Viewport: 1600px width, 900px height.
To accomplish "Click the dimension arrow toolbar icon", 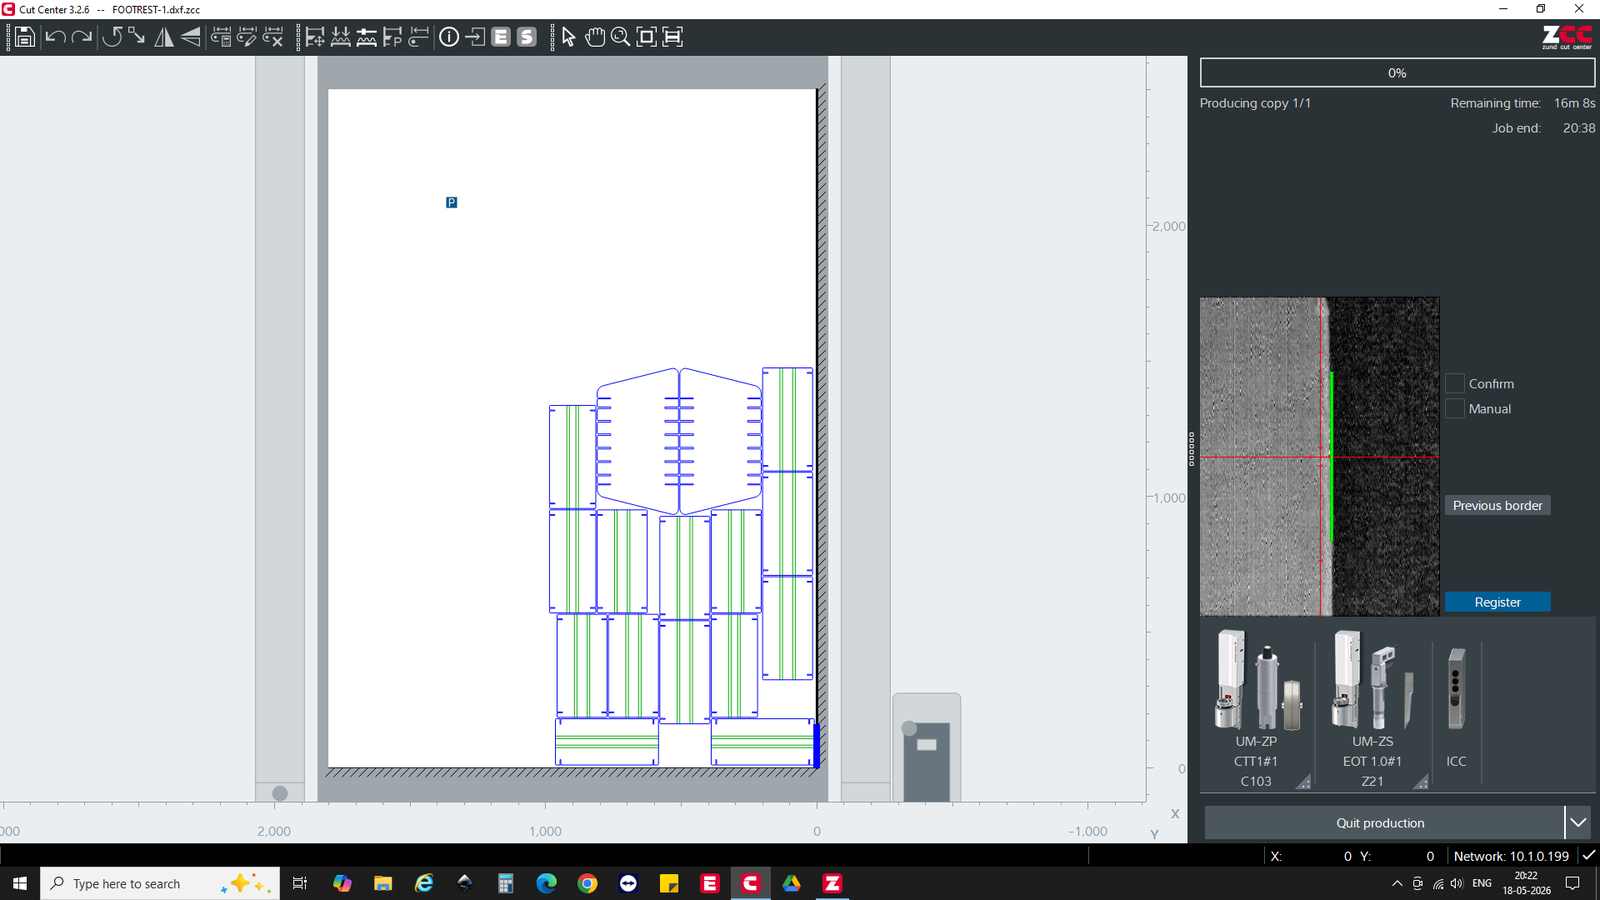I will click(x=419, y=37).
